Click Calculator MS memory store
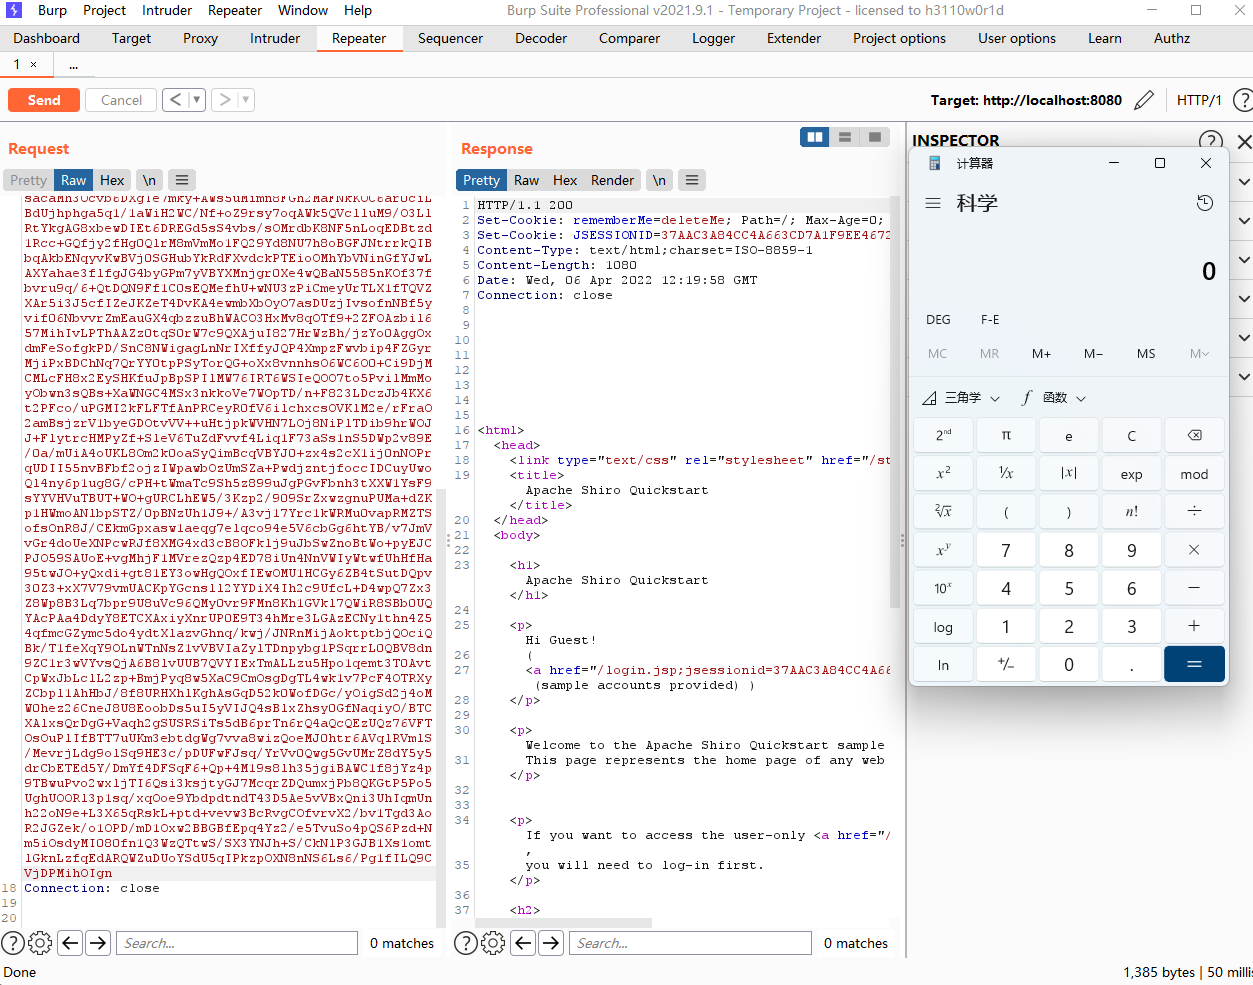Viewport: 1253px width, 985px height. (x=1146, y=353)
